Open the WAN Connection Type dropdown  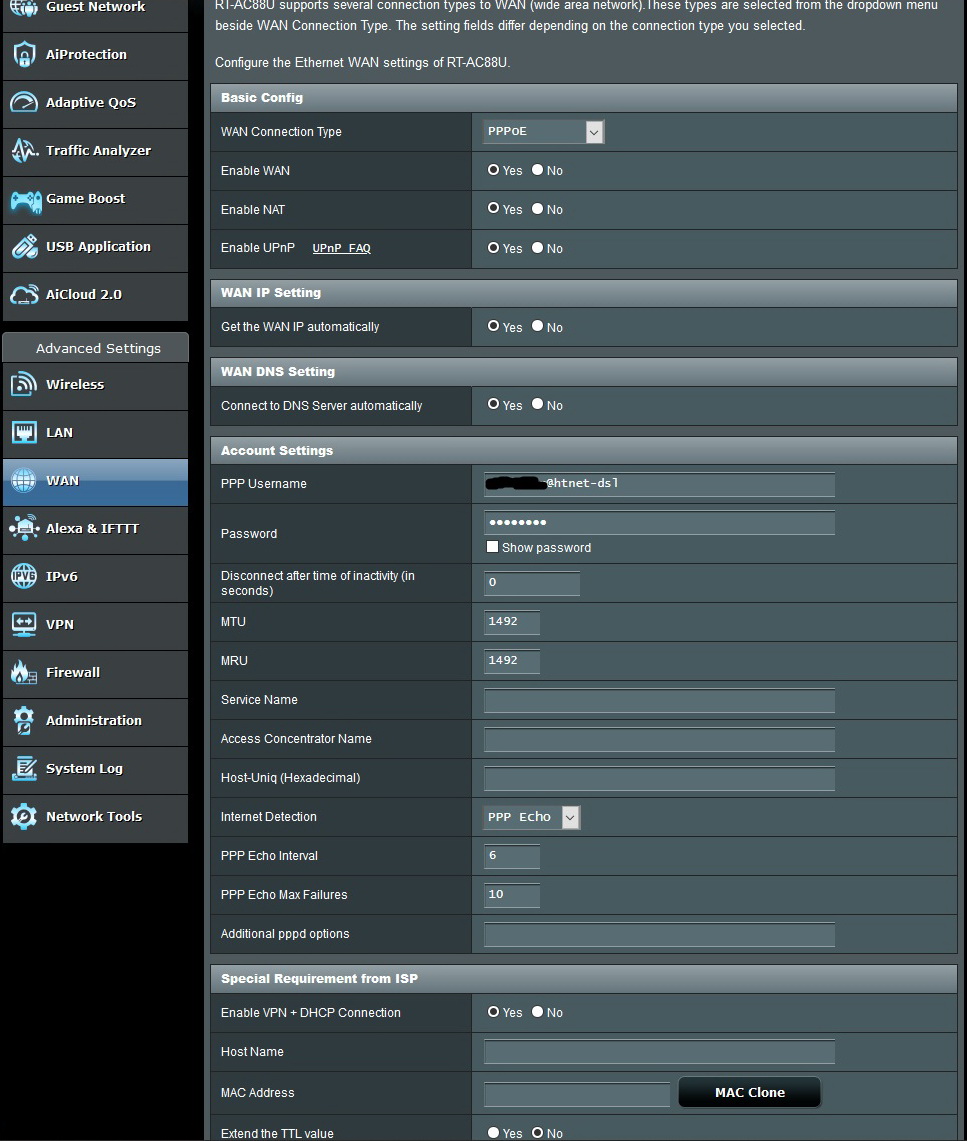pyautogui.click(x=544, y=131)
